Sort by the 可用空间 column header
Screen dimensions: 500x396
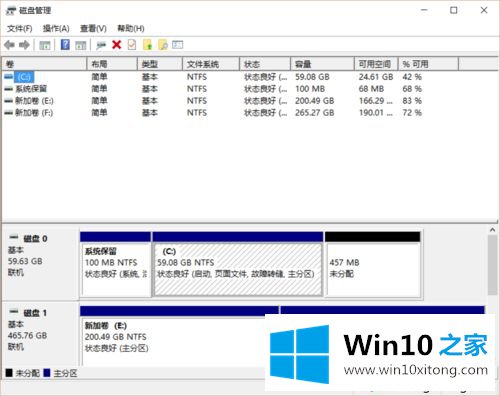pyautogui.click(x=376, y=64)
